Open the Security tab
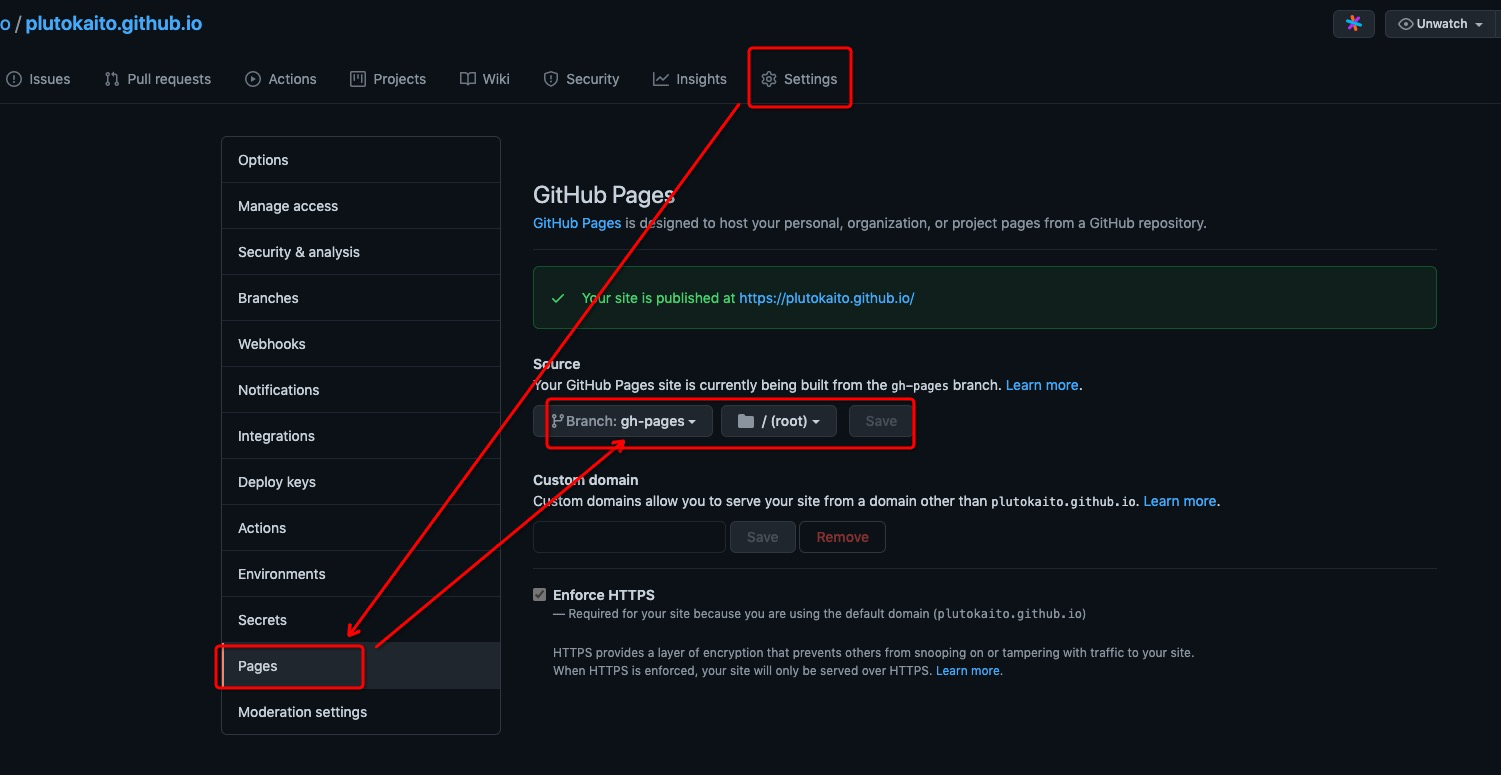 581,79
